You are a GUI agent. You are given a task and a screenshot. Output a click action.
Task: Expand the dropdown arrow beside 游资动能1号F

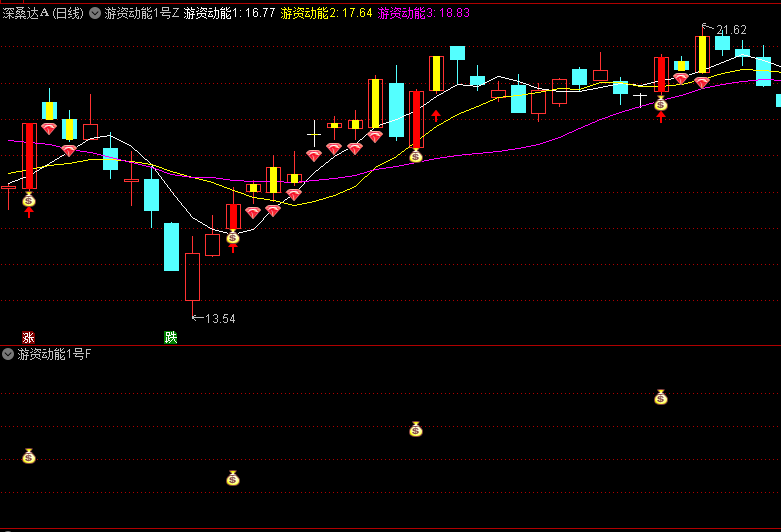[x=8, y=354]
